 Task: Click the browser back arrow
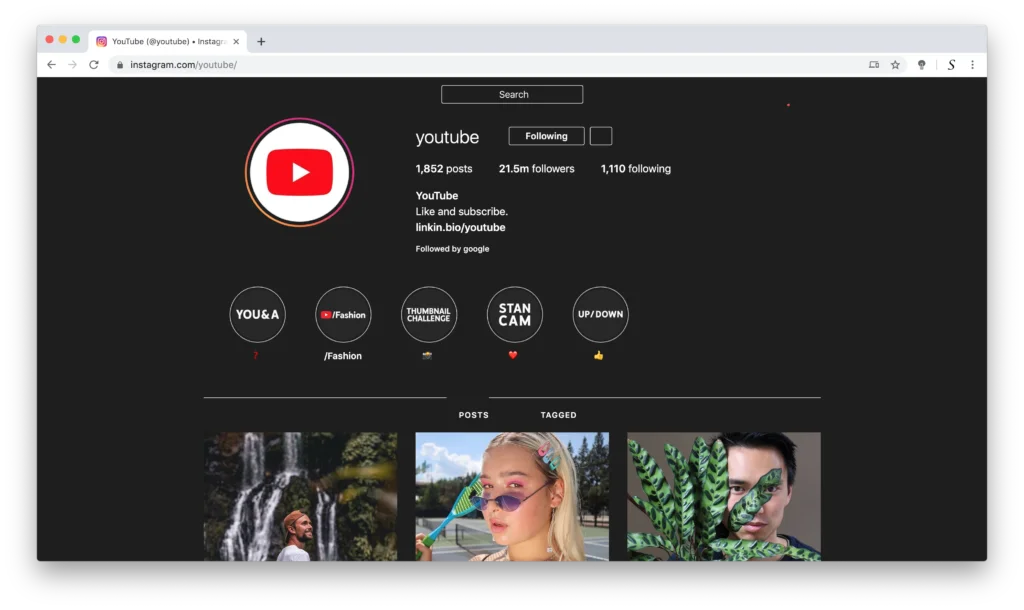[52, 65]
